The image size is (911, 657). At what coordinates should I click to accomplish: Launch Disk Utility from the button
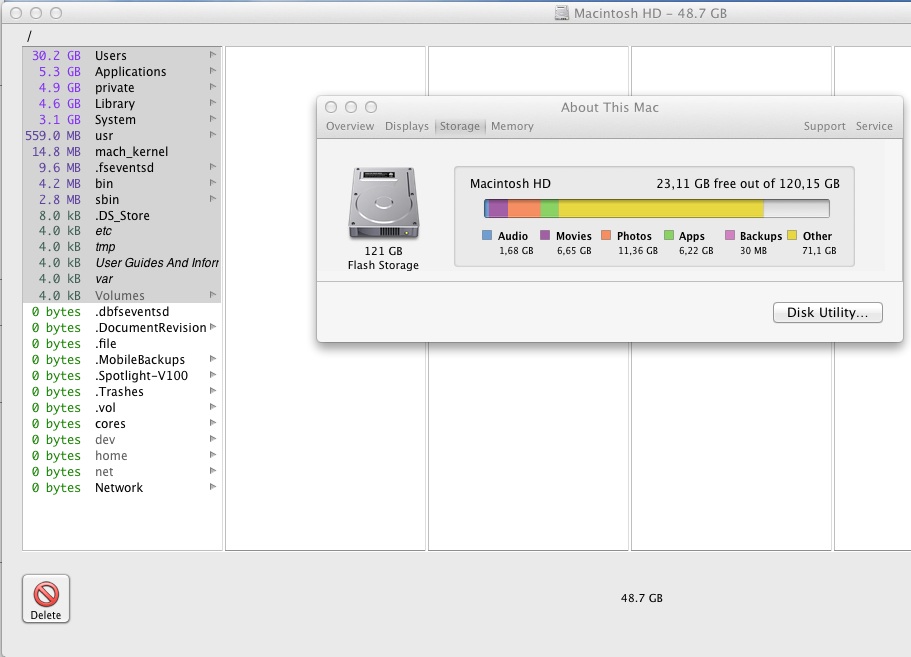(827, 313)
